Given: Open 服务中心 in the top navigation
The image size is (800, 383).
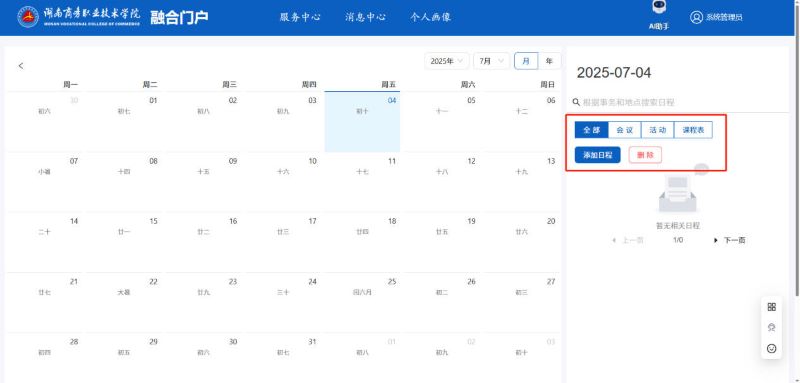Looking at the screenshot, I should coord(300,17).
